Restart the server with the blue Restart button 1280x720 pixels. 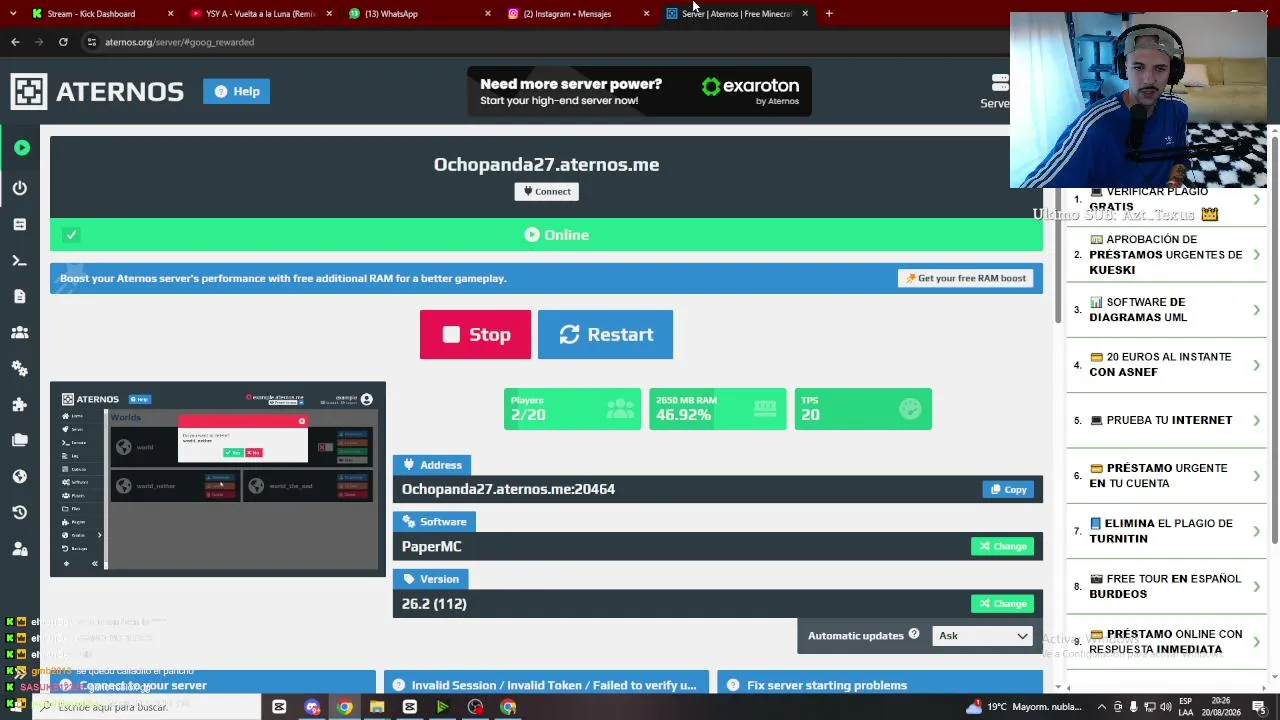[x=605, y=335]
